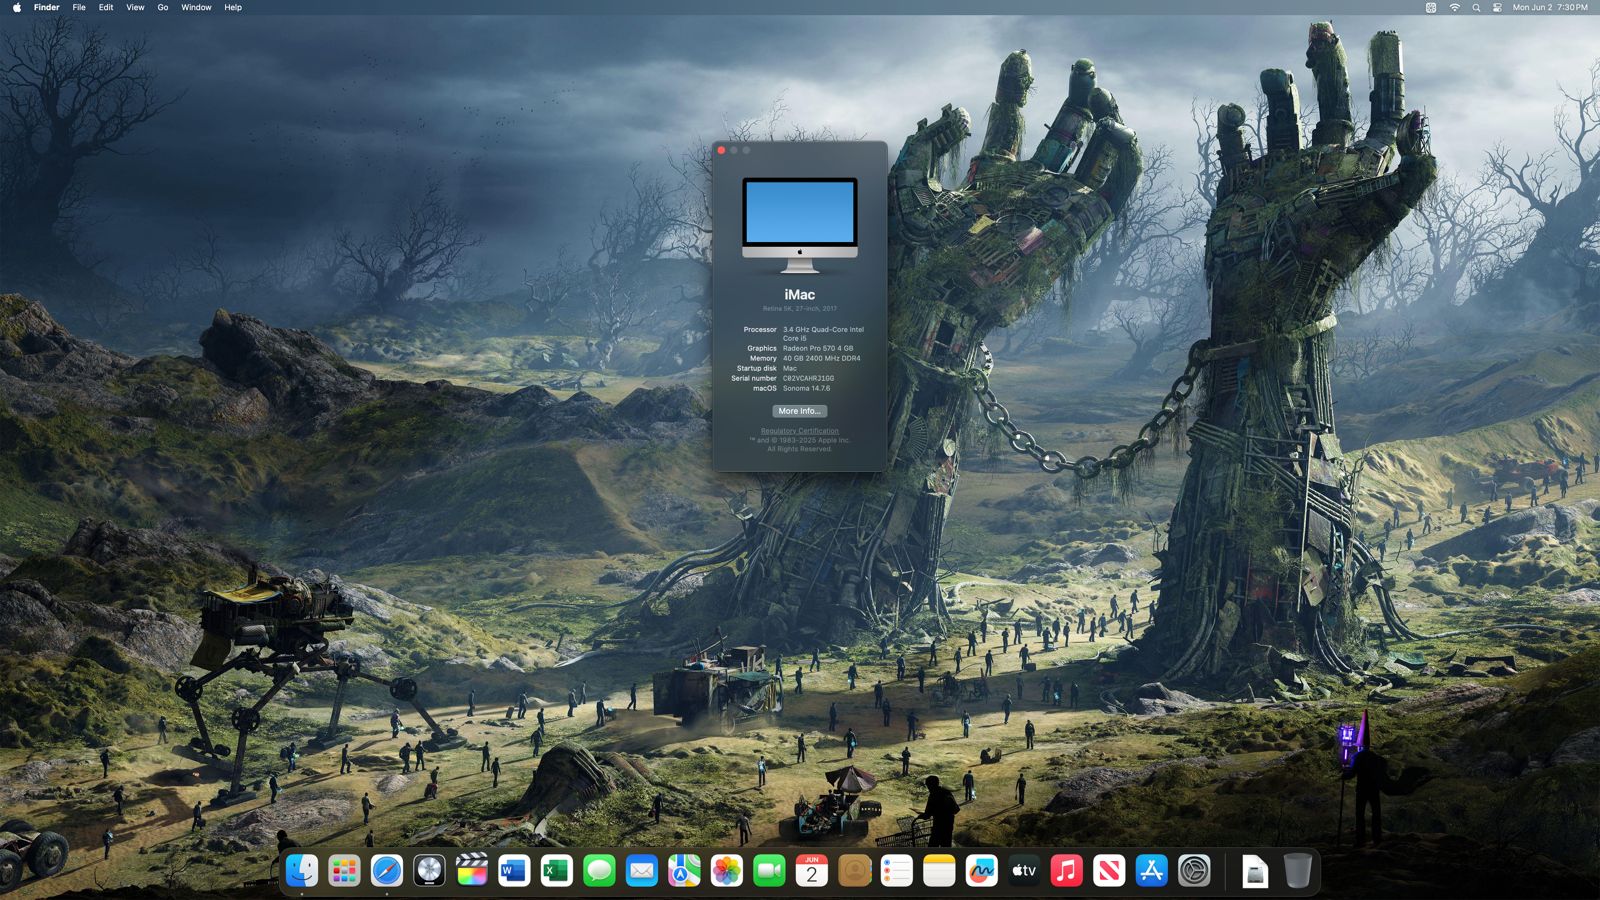
Task: Launch Safari from the Dock
Action: tap(387, 871)
